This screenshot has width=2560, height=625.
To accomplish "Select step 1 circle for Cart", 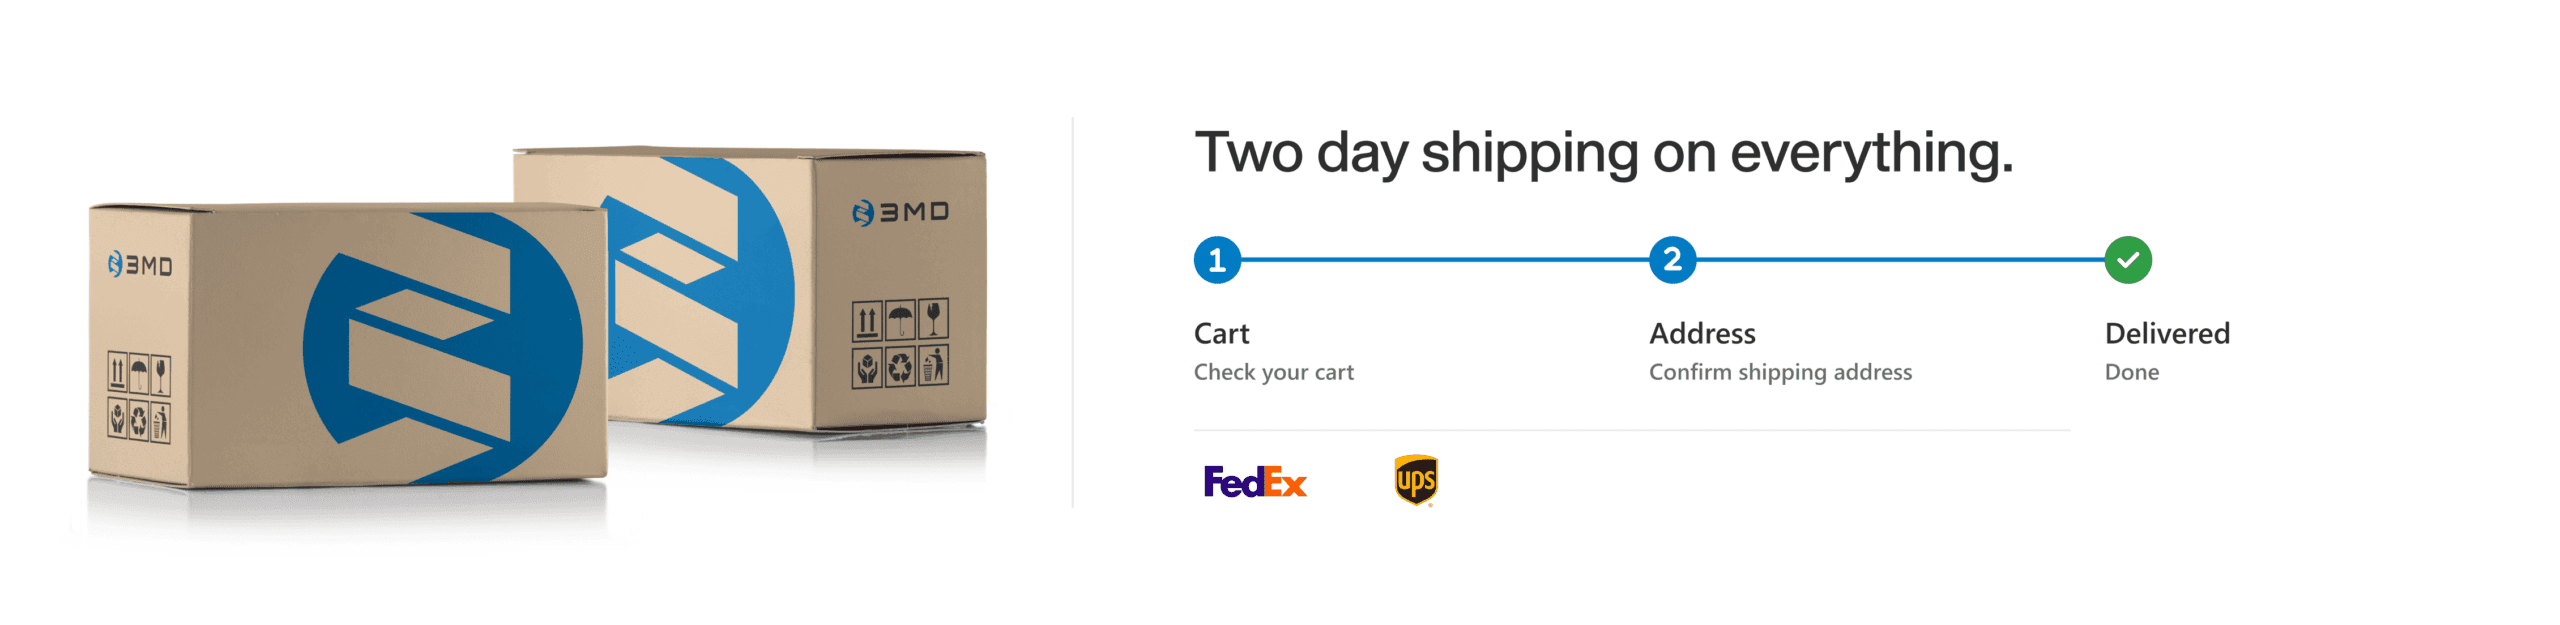I will (x=1216, y=260).
